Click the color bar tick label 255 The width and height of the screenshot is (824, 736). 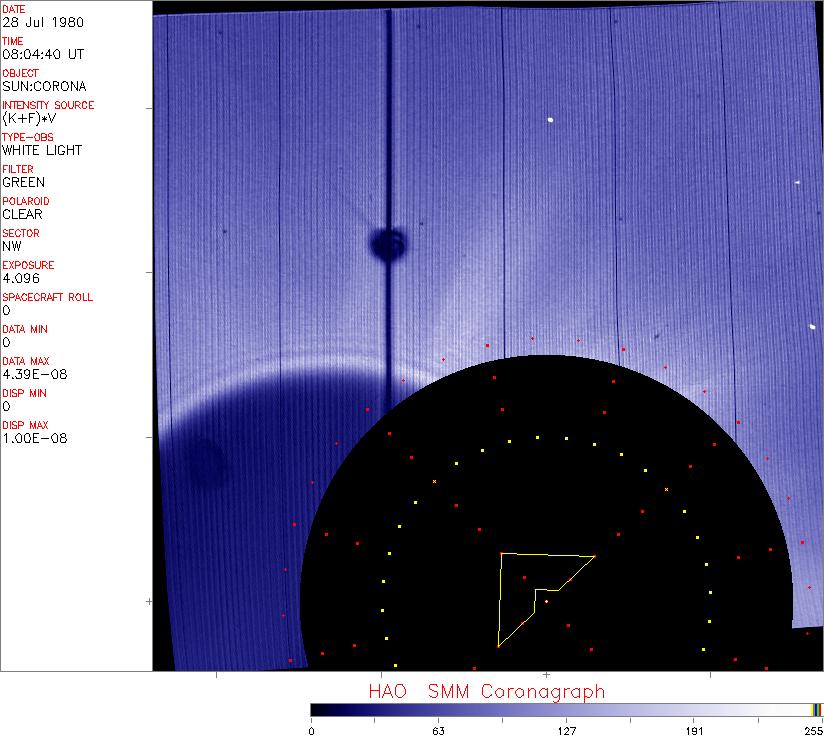[x=814, y=731]
